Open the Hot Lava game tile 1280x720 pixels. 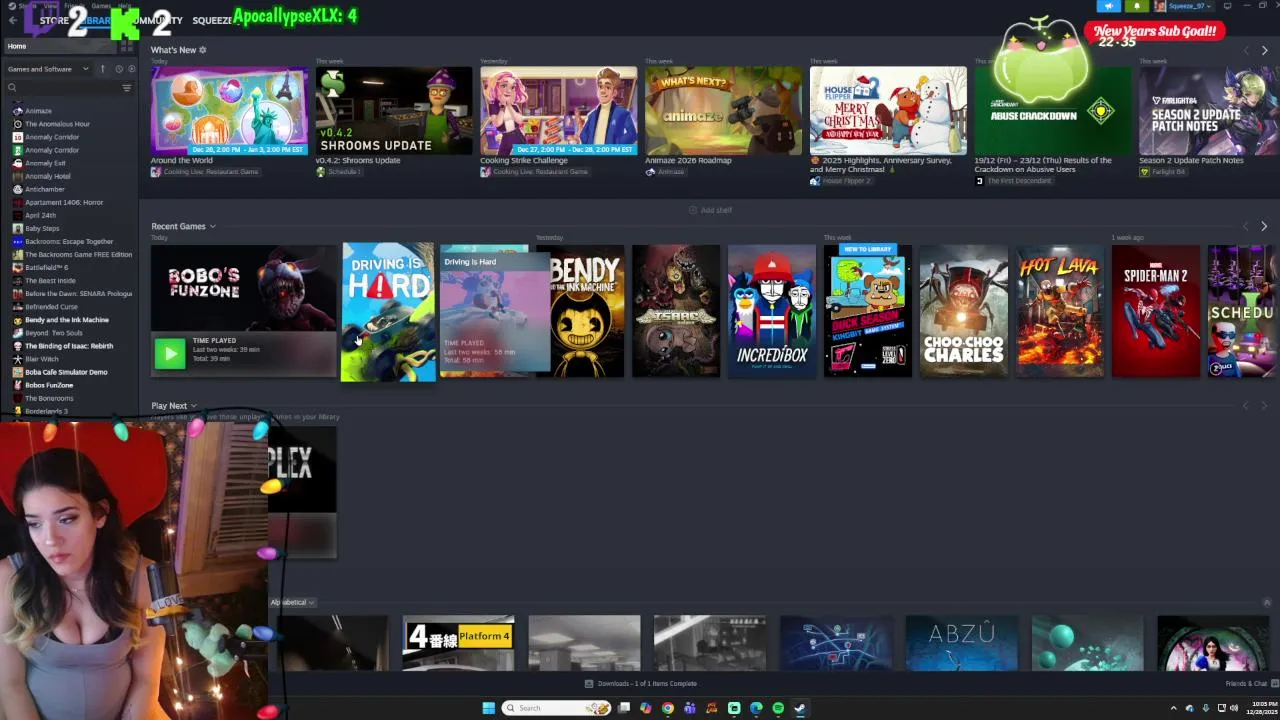[x=1060, y=311]
